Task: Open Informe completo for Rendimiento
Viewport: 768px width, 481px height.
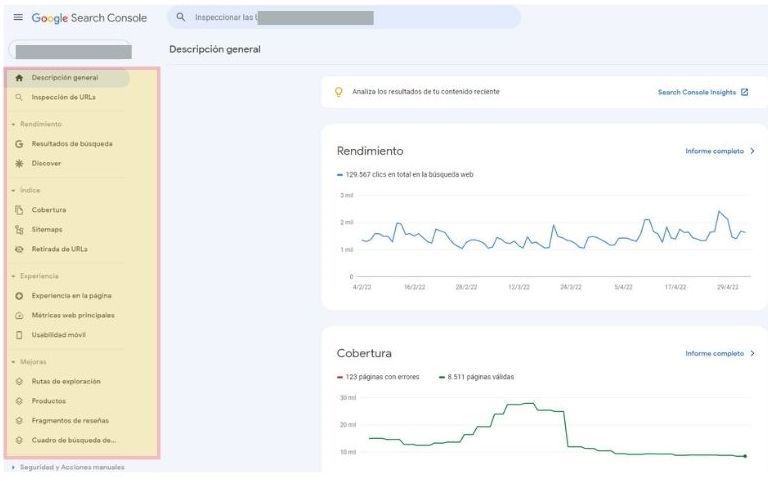Action: pyautogui.click(x=714, y=151)
